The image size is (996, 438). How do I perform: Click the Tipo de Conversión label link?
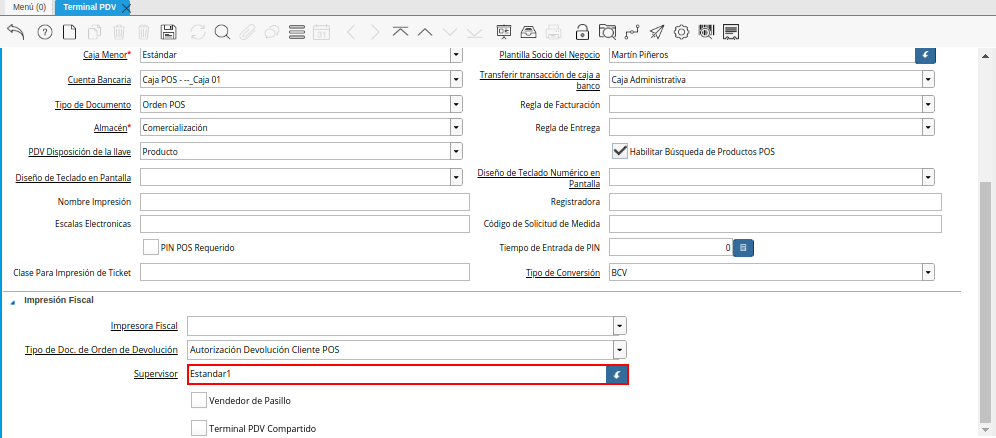(x=563, y=272)
